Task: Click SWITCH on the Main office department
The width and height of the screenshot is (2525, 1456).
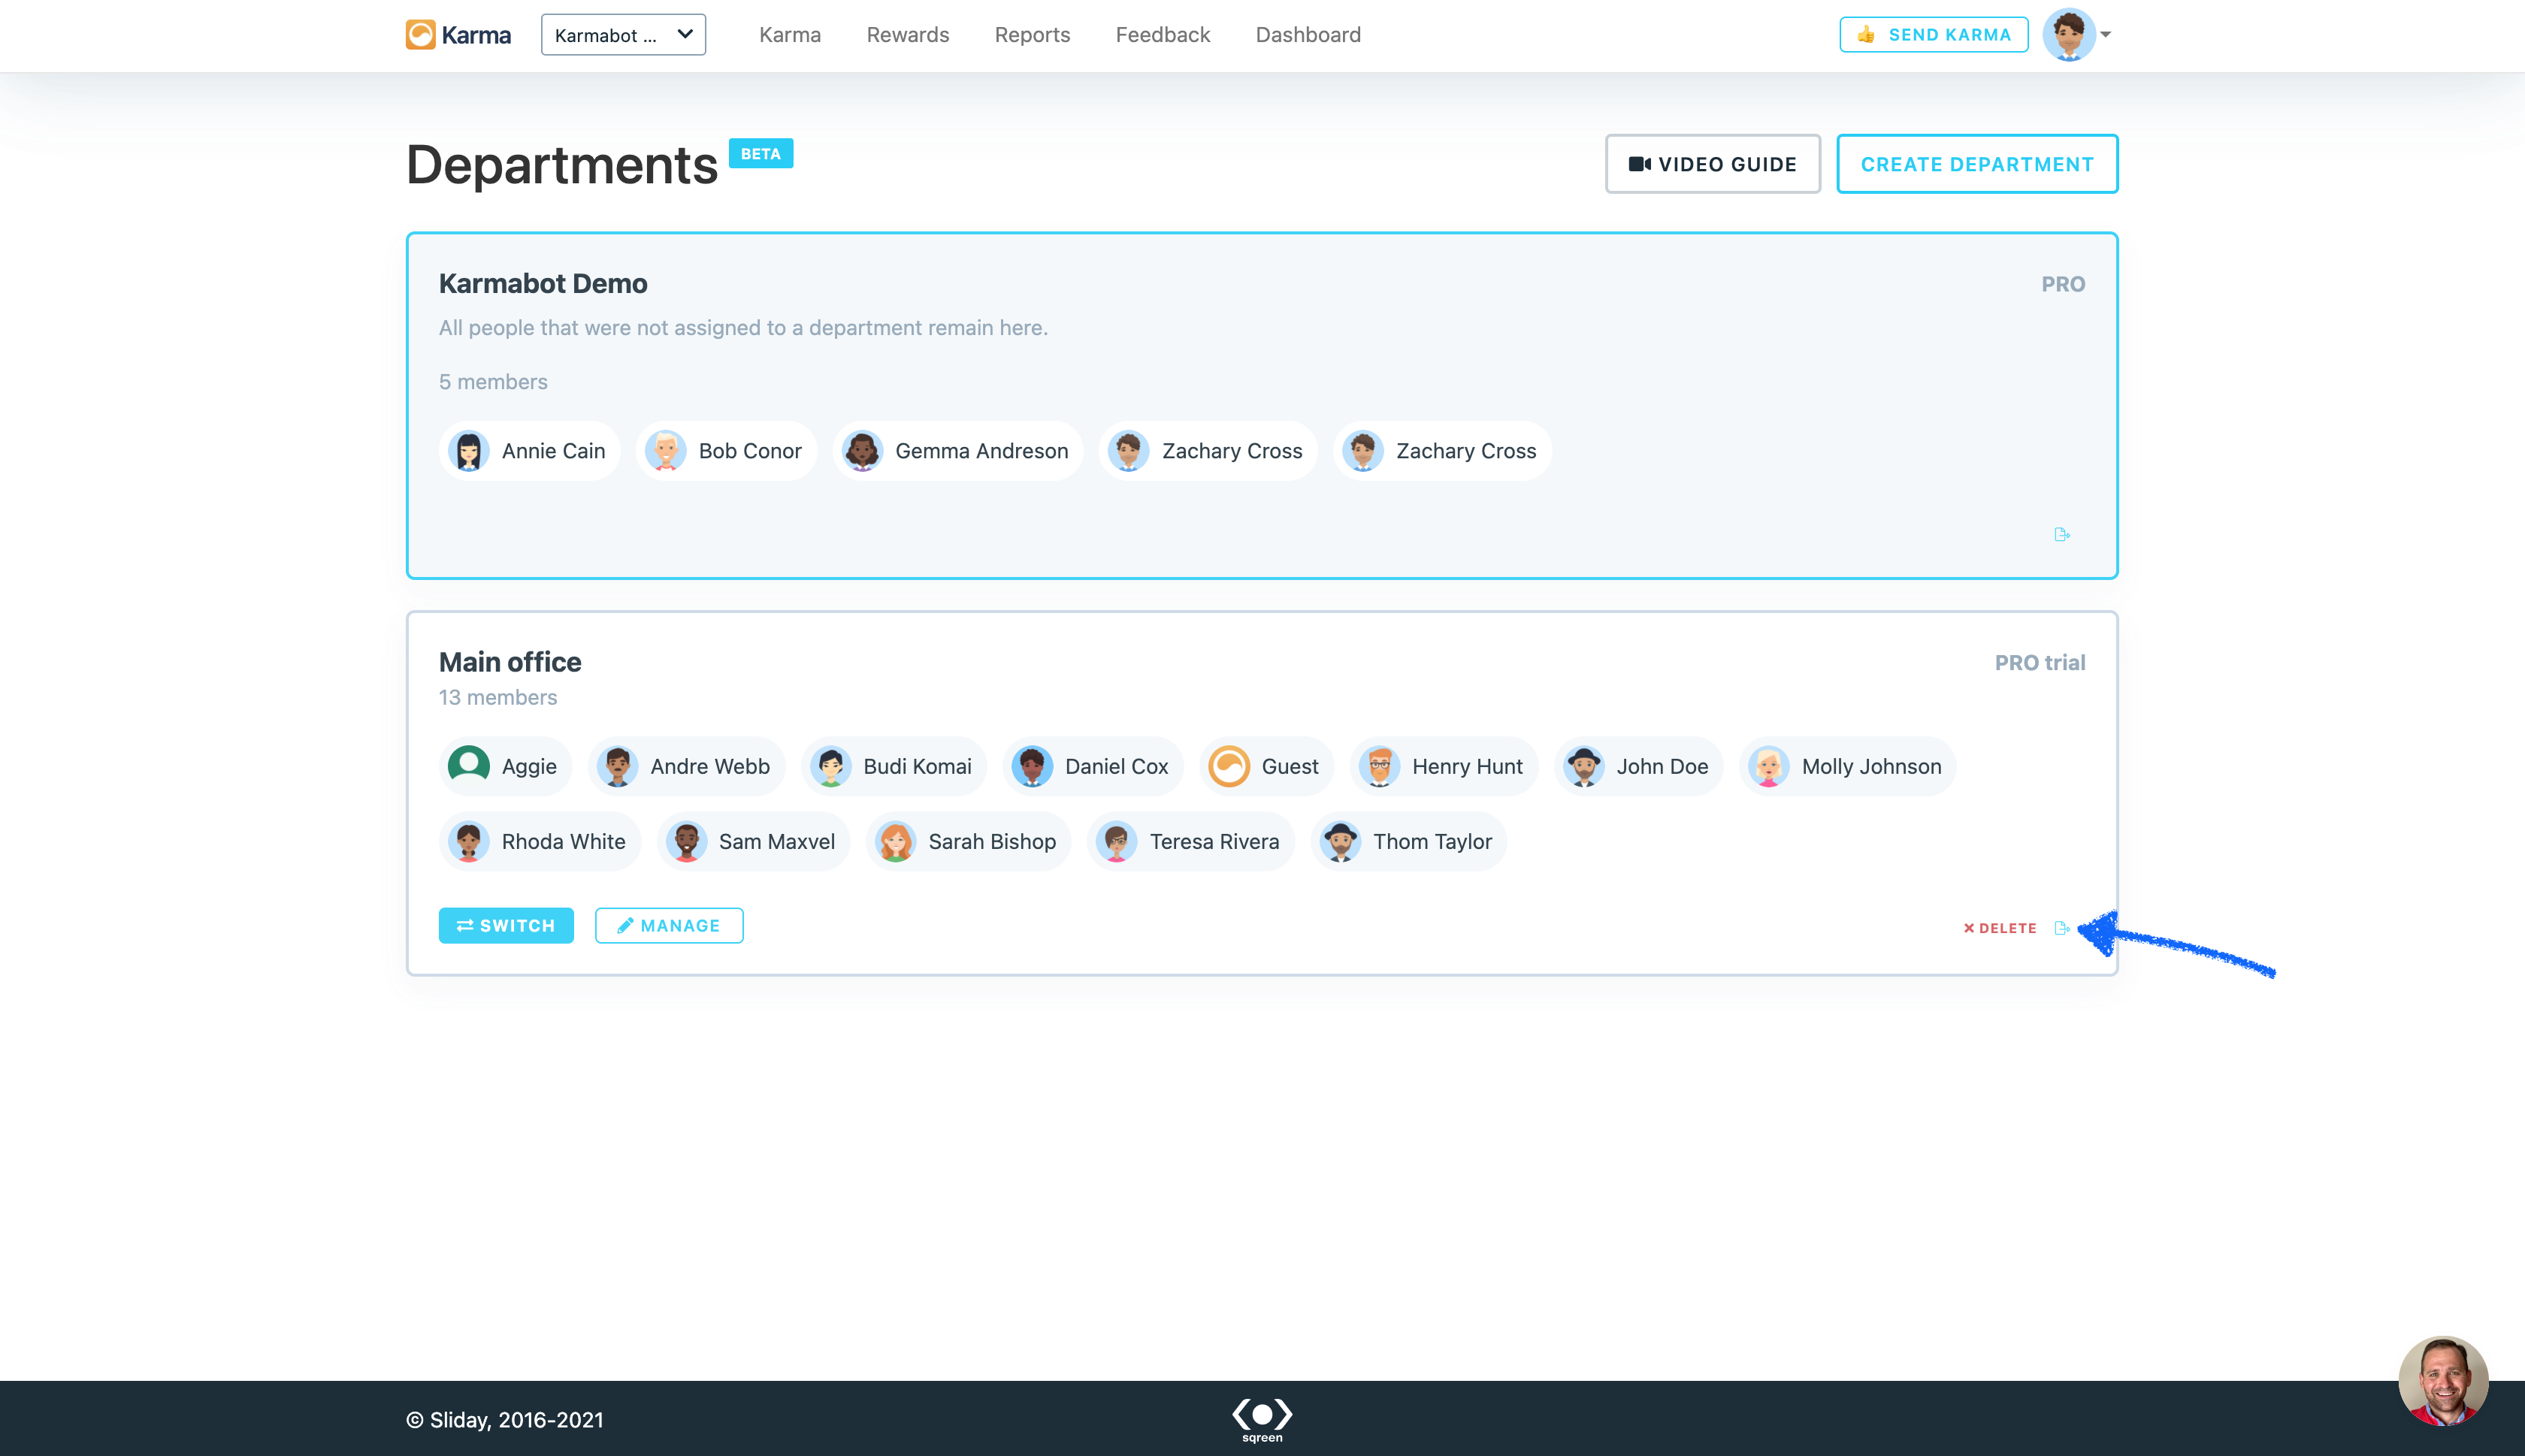Action: [x=506, y=925]
